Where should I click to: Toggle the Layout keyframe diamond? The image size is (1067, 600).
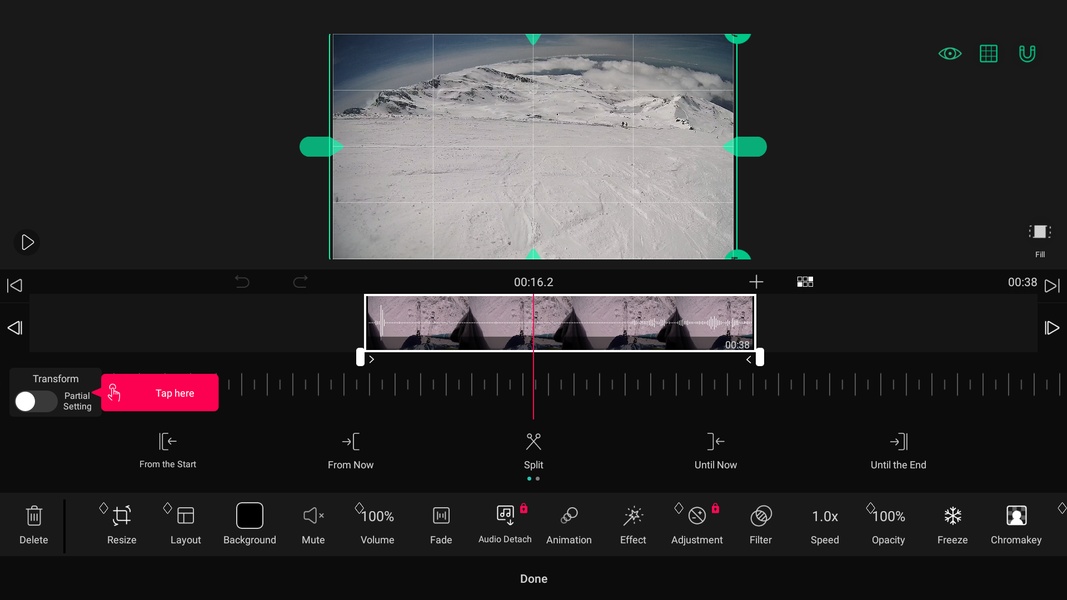point(167,507)
